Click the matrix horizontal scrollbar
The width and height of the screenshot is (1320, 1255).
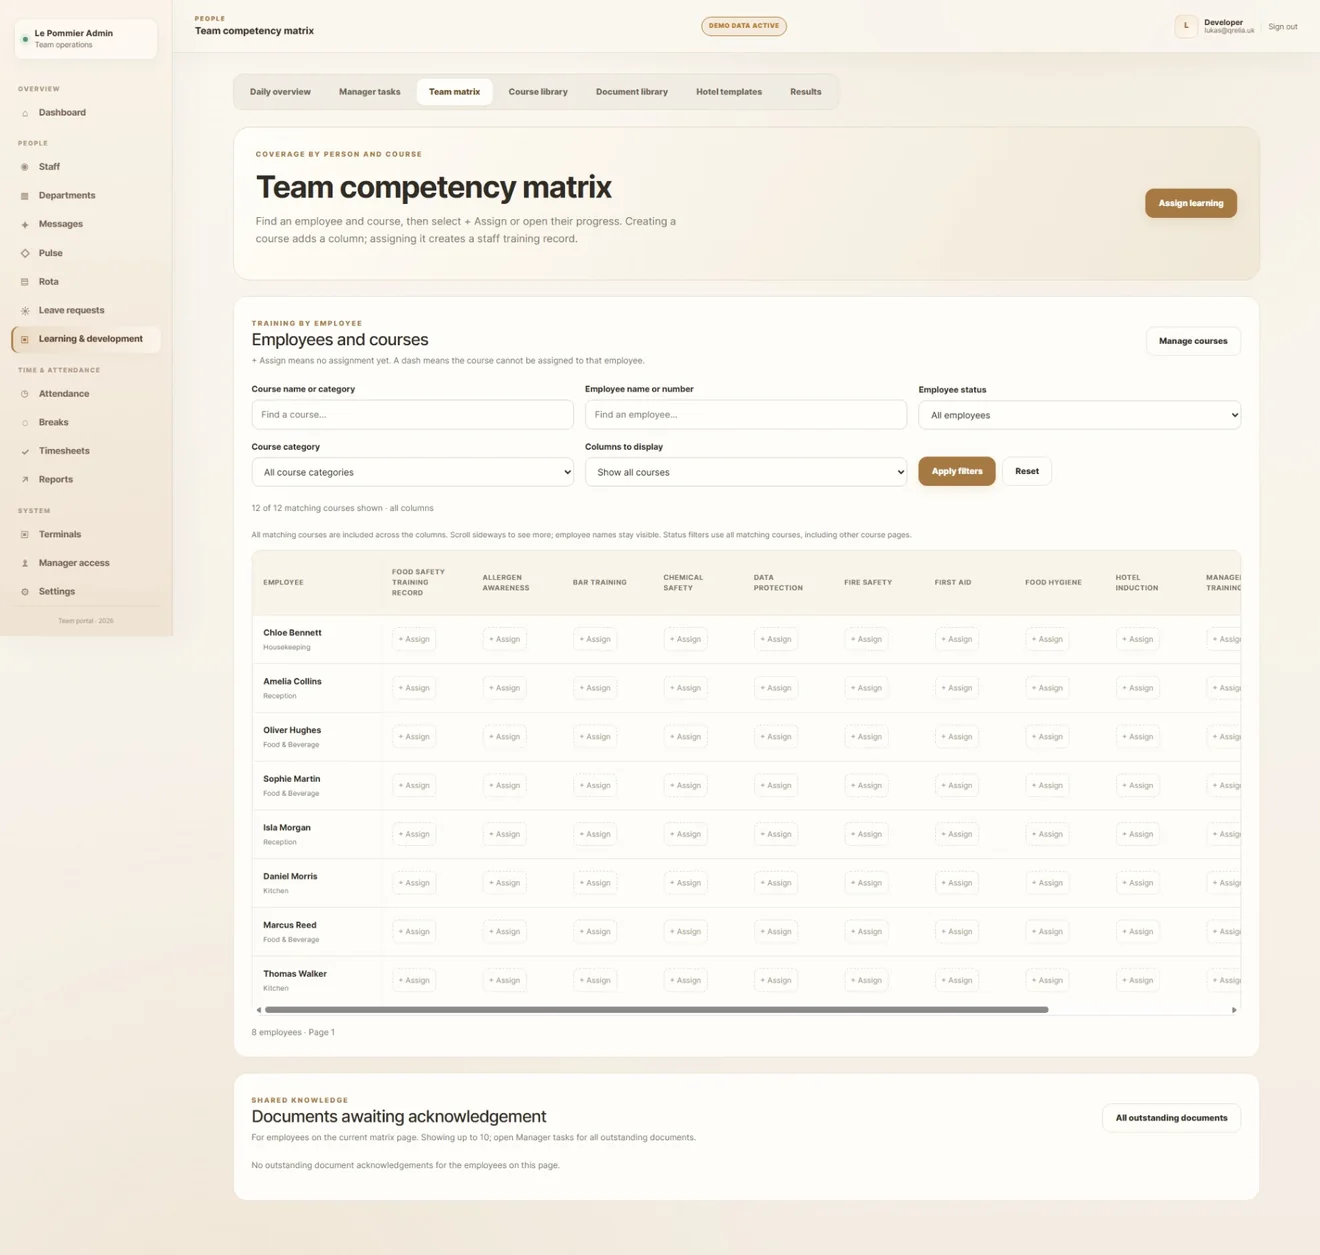click(656, 1010)
